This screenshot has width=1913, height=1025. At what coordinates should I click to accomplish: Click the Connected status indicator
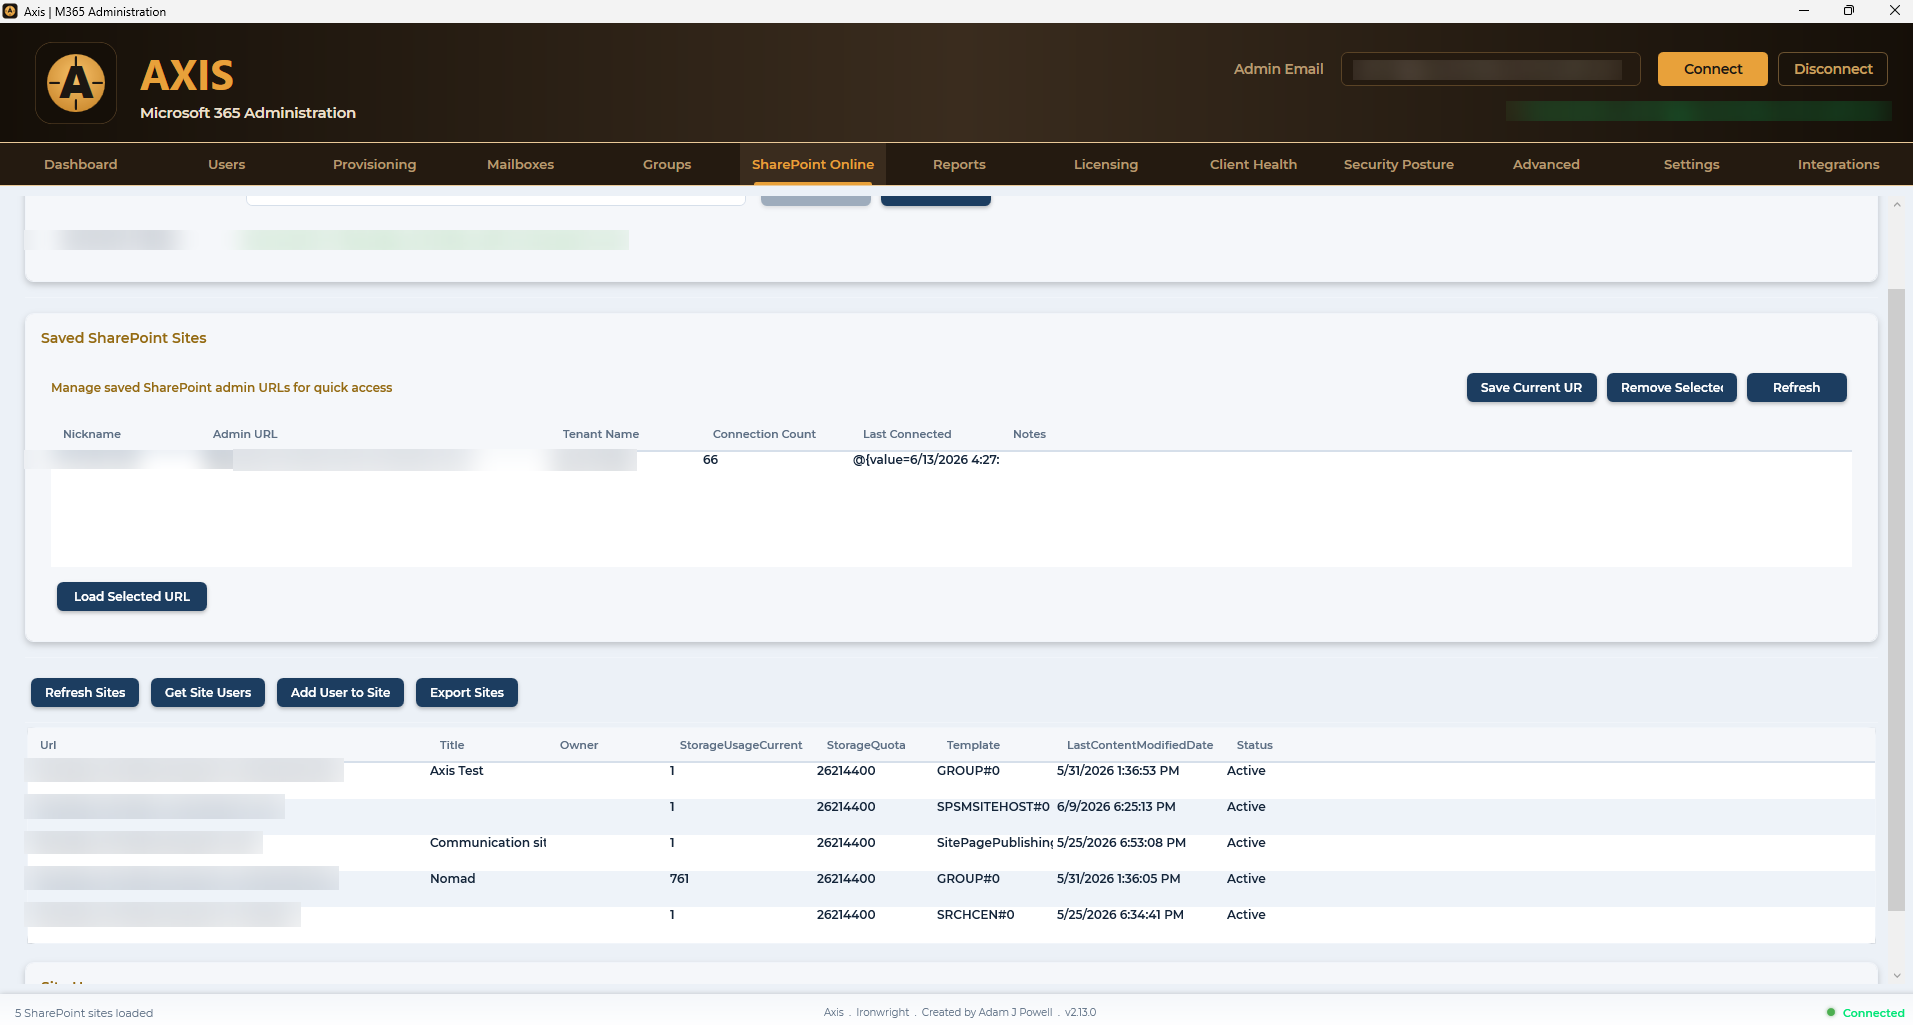(1865, 1013)
